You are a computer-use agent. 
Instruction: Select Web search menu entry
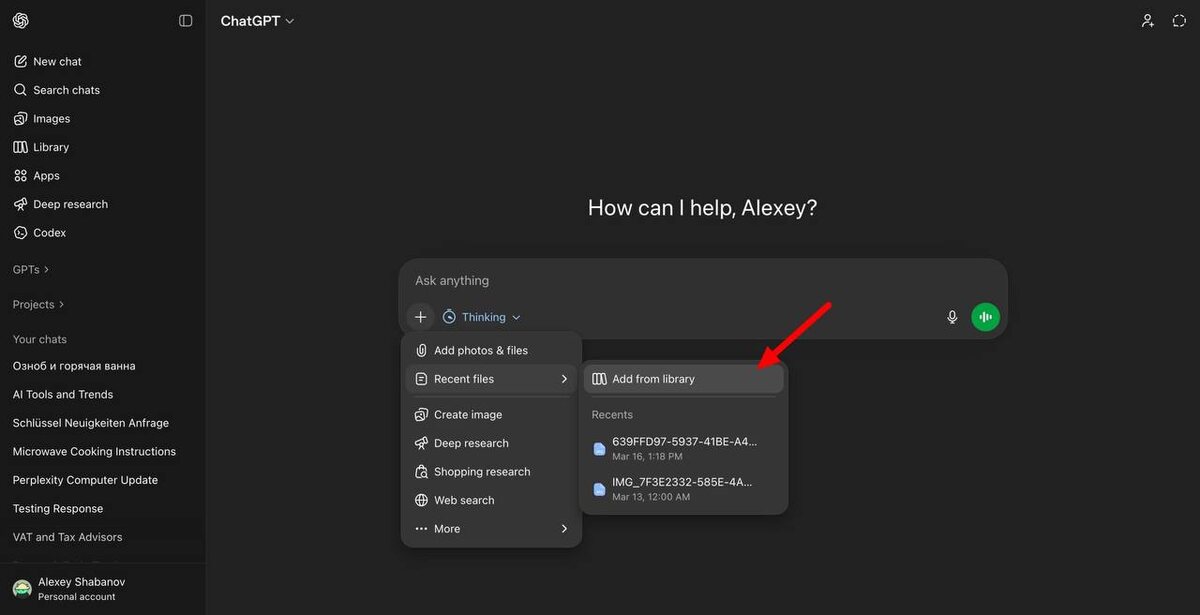click(491, 500)
